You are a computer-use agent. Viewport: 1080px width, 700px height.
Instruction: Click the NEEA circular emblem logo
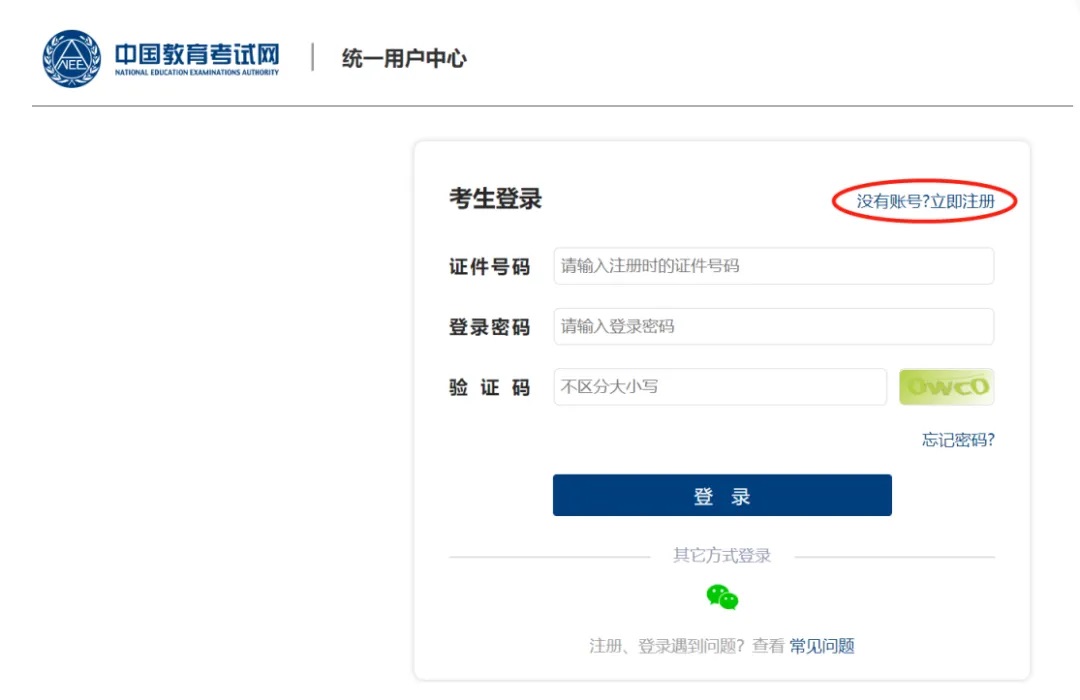coord(71,59)
